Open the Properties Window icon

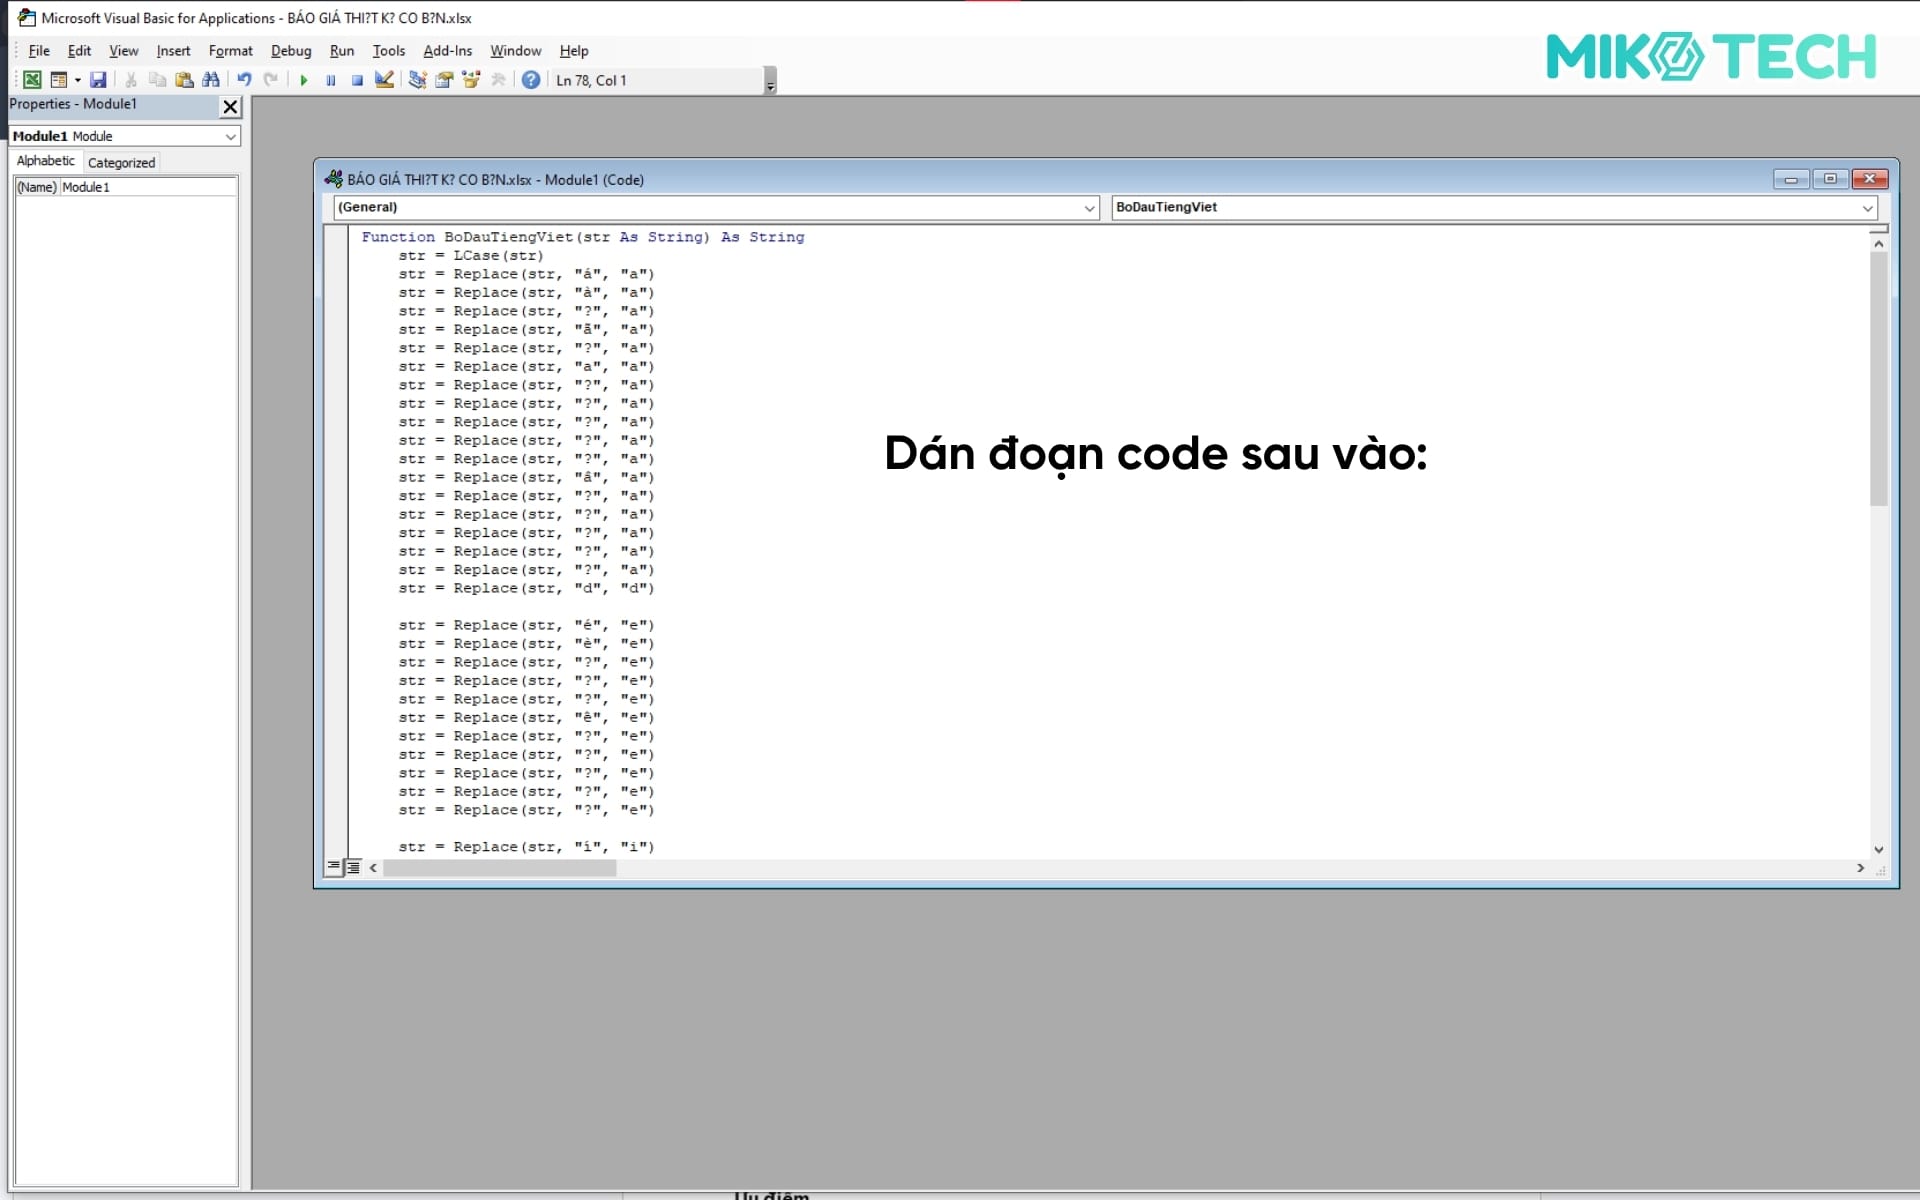444,80
